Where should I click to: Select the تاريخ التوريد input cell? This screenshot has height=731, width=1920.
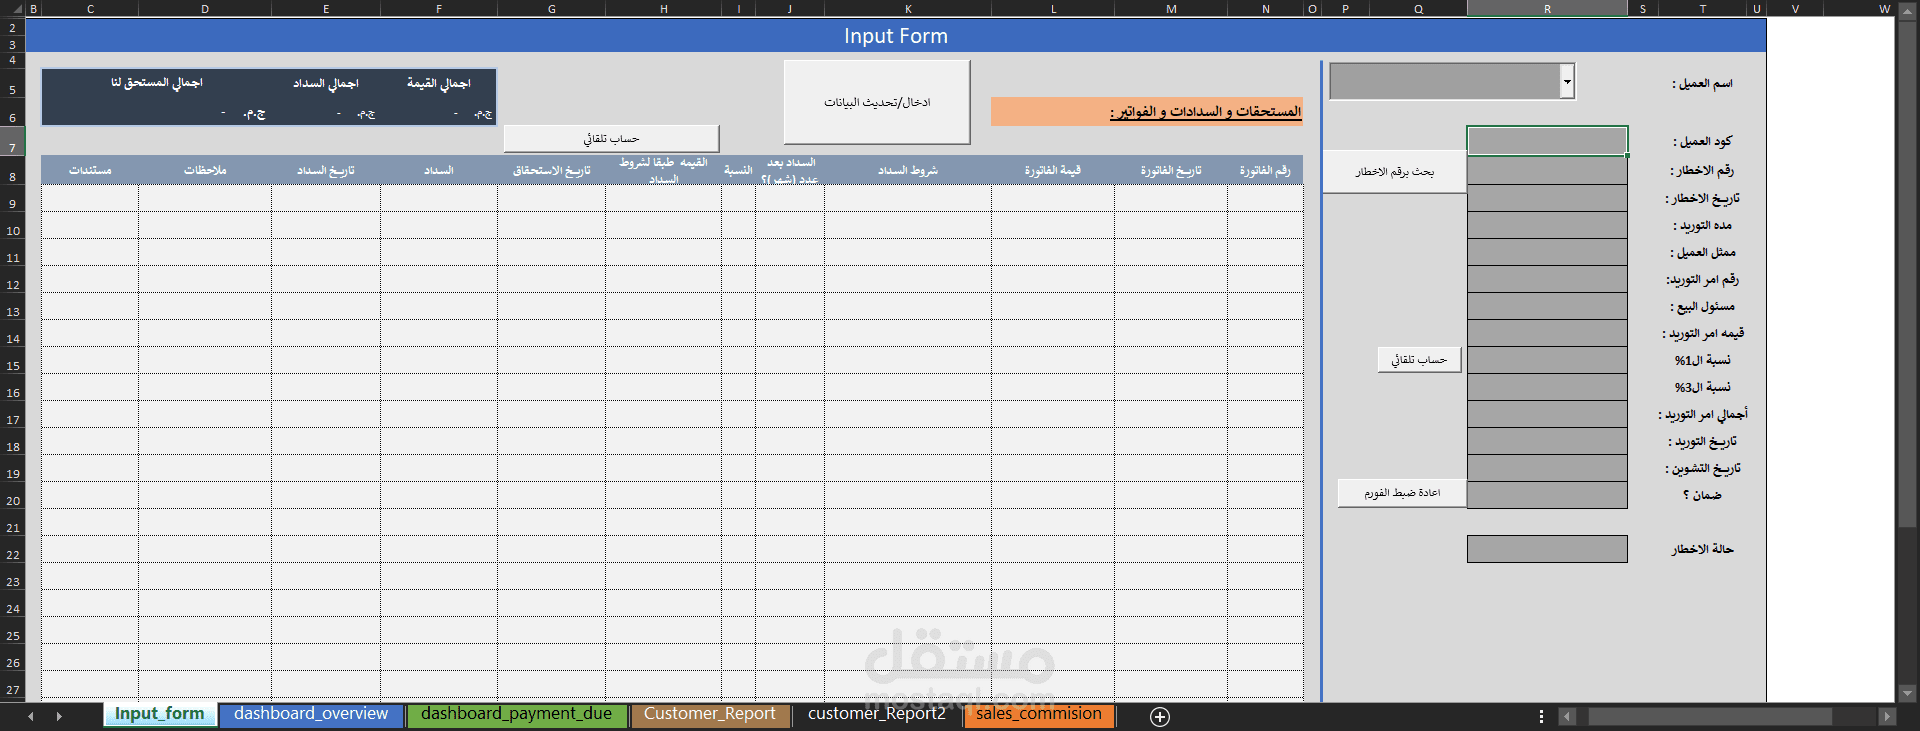[x=1547, y=441]
